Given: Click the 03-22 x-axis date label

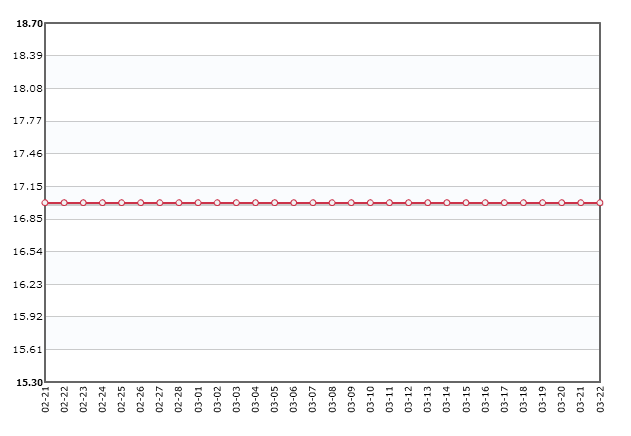Looking at the screenshot, I should click(600, 399).
